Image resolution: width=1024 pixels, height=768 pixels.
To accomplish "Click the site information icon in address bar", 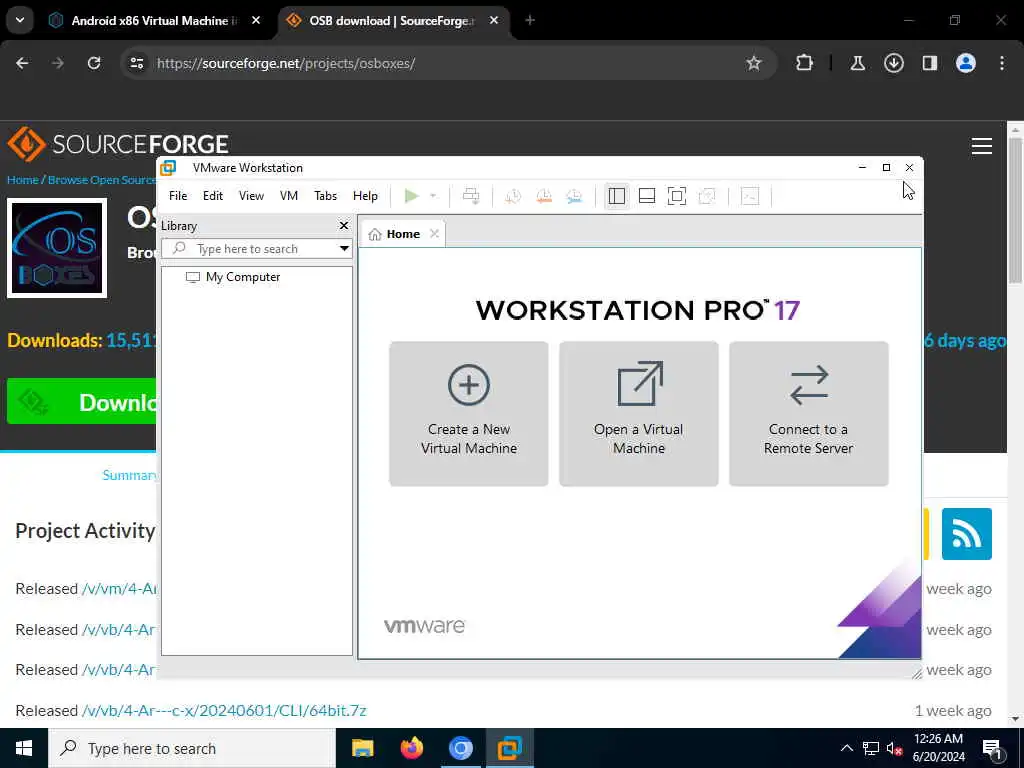I will [136, 63].
